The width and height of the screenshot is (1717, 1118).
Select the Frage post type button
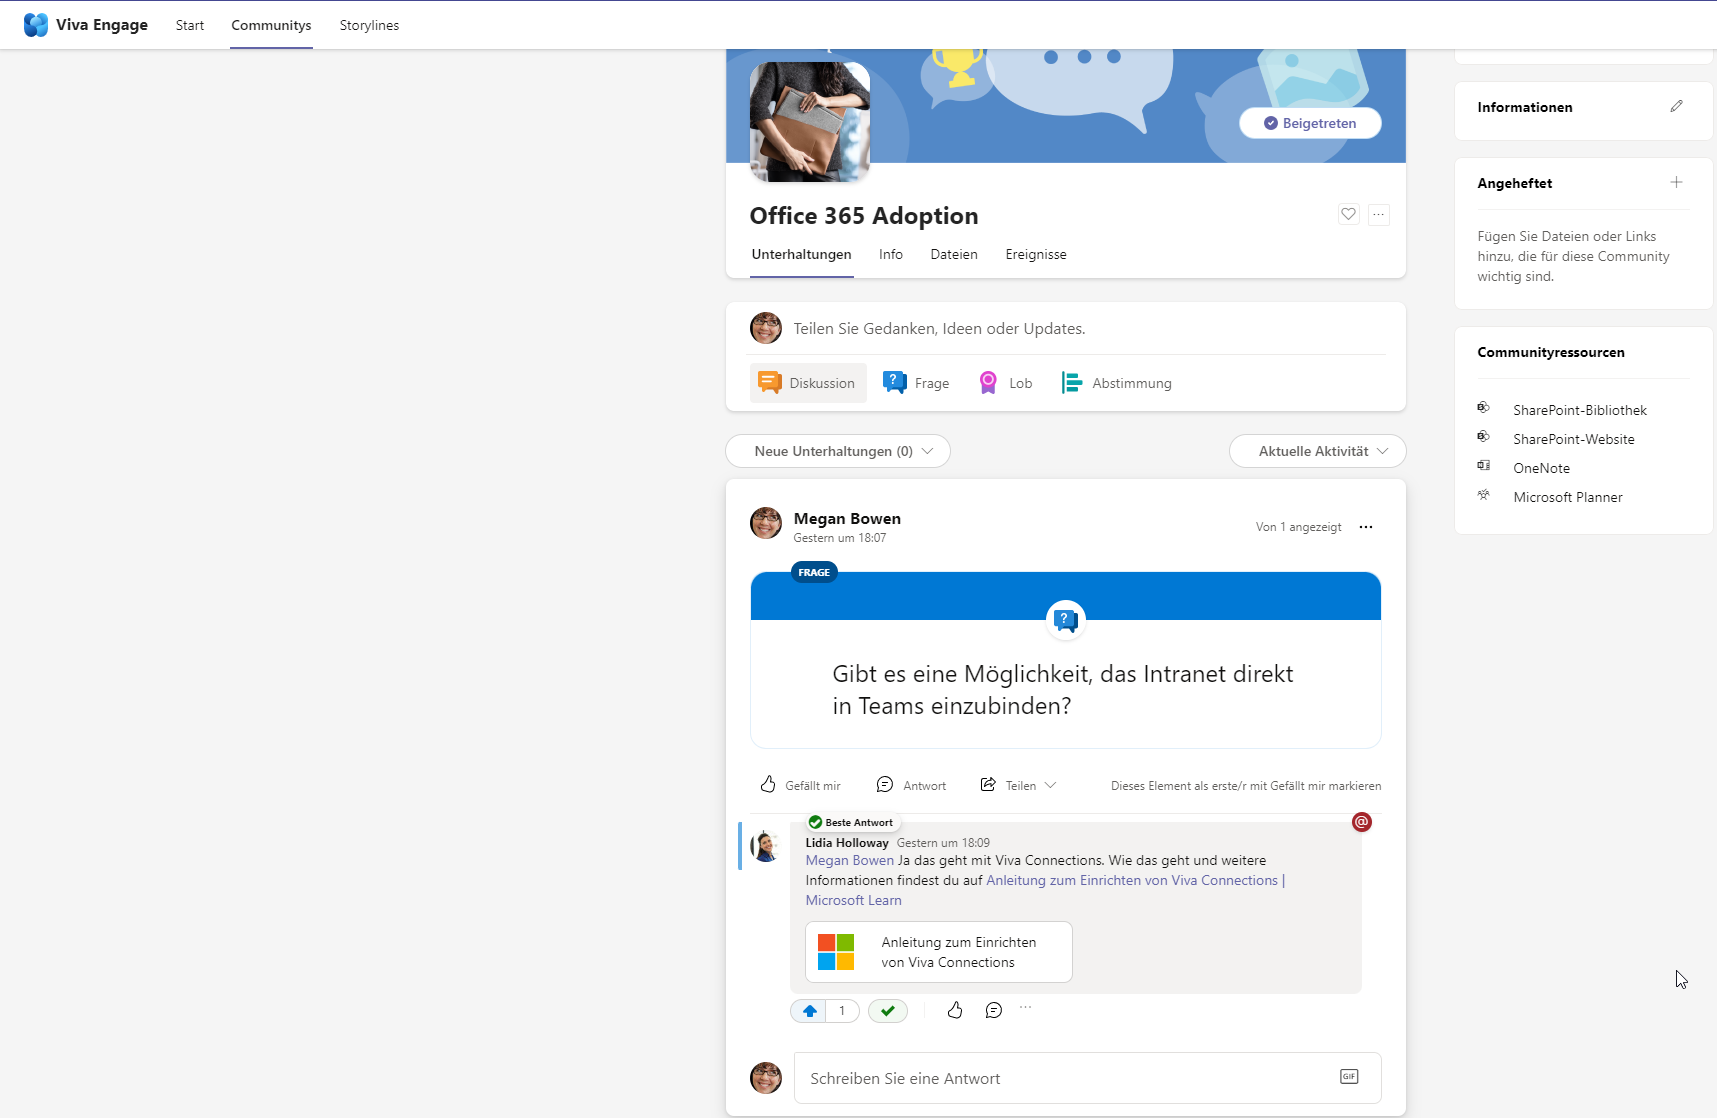(916, 383)
